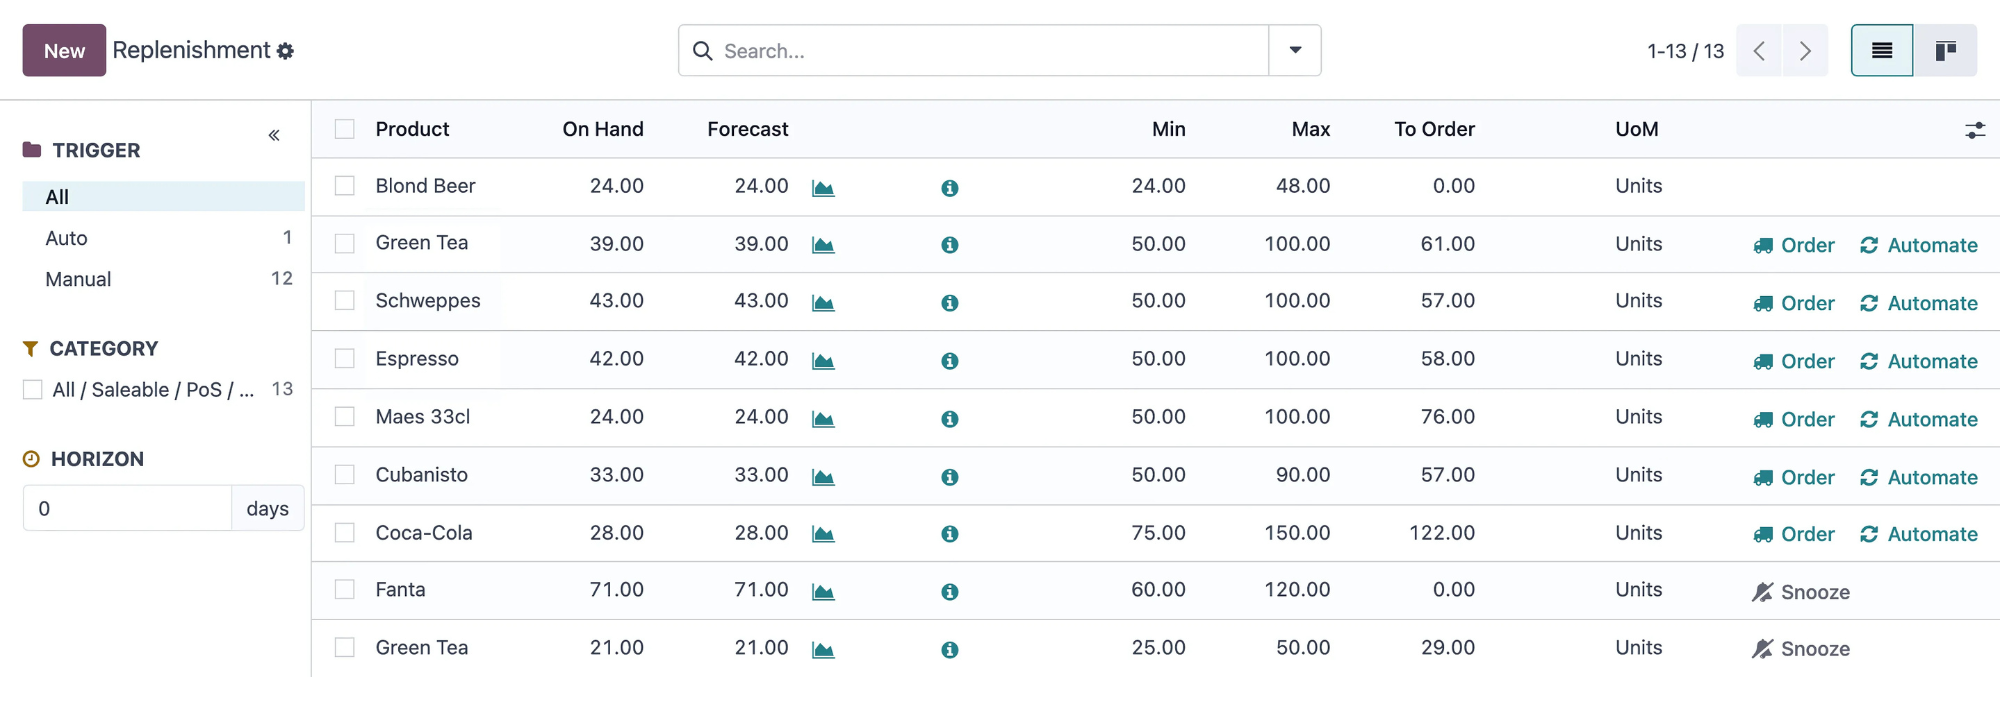
Task: Go to next page of records
Action: (1805, 51)
